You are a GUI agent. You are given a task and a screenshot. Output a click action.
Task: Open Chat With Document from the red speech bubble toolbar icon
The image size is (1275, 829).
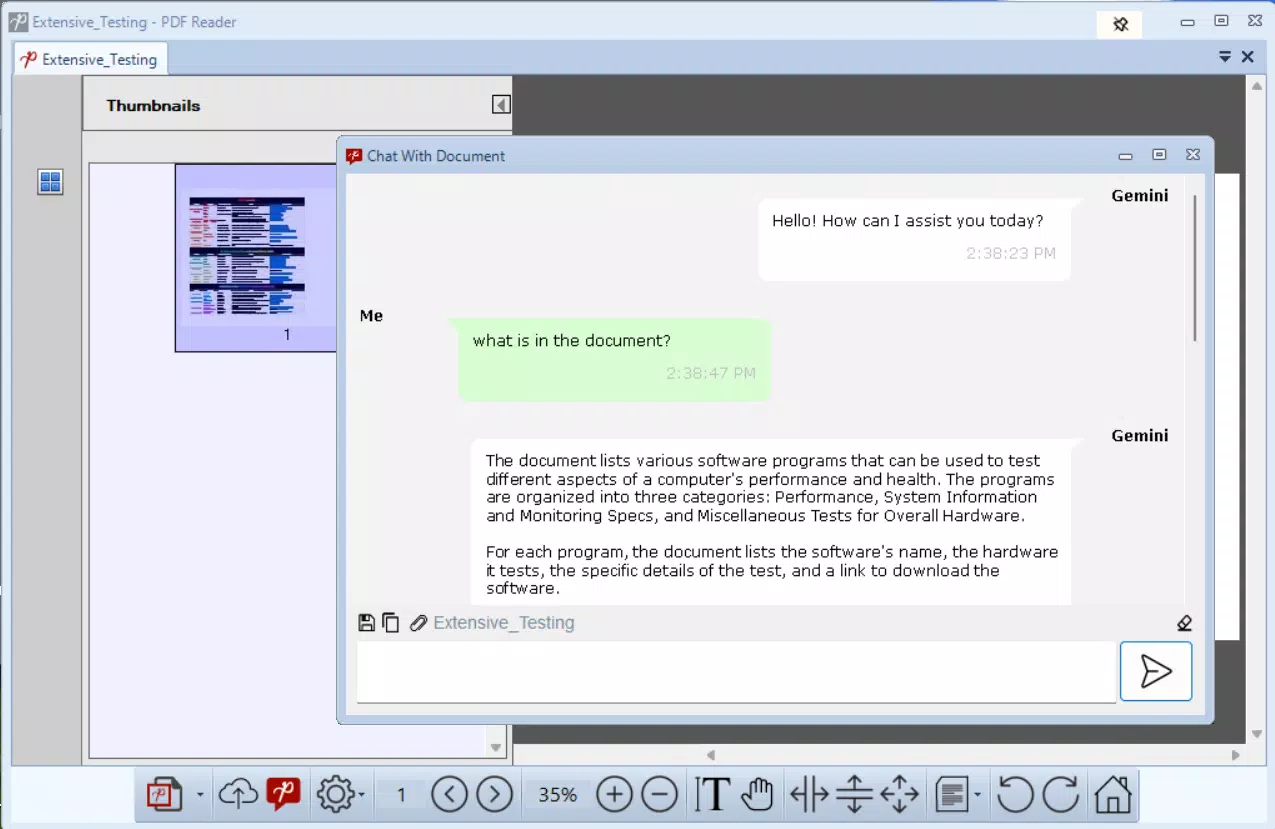[284, 795]
